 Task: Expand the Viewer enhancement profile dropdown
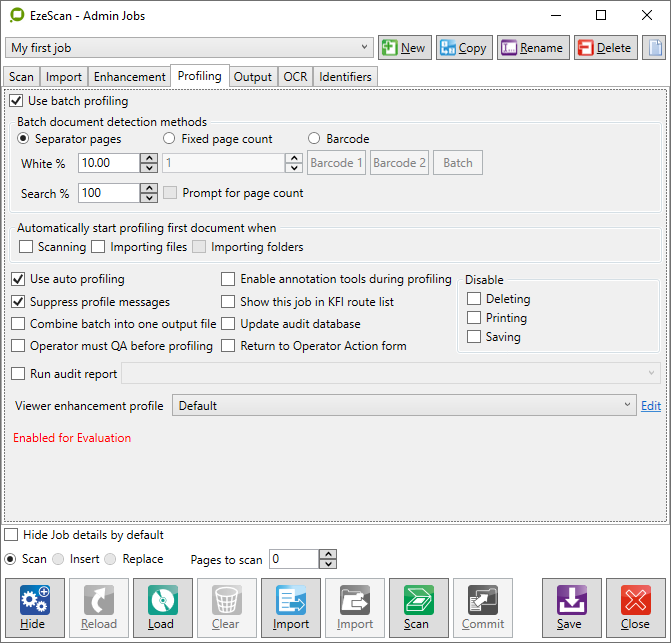627,406
